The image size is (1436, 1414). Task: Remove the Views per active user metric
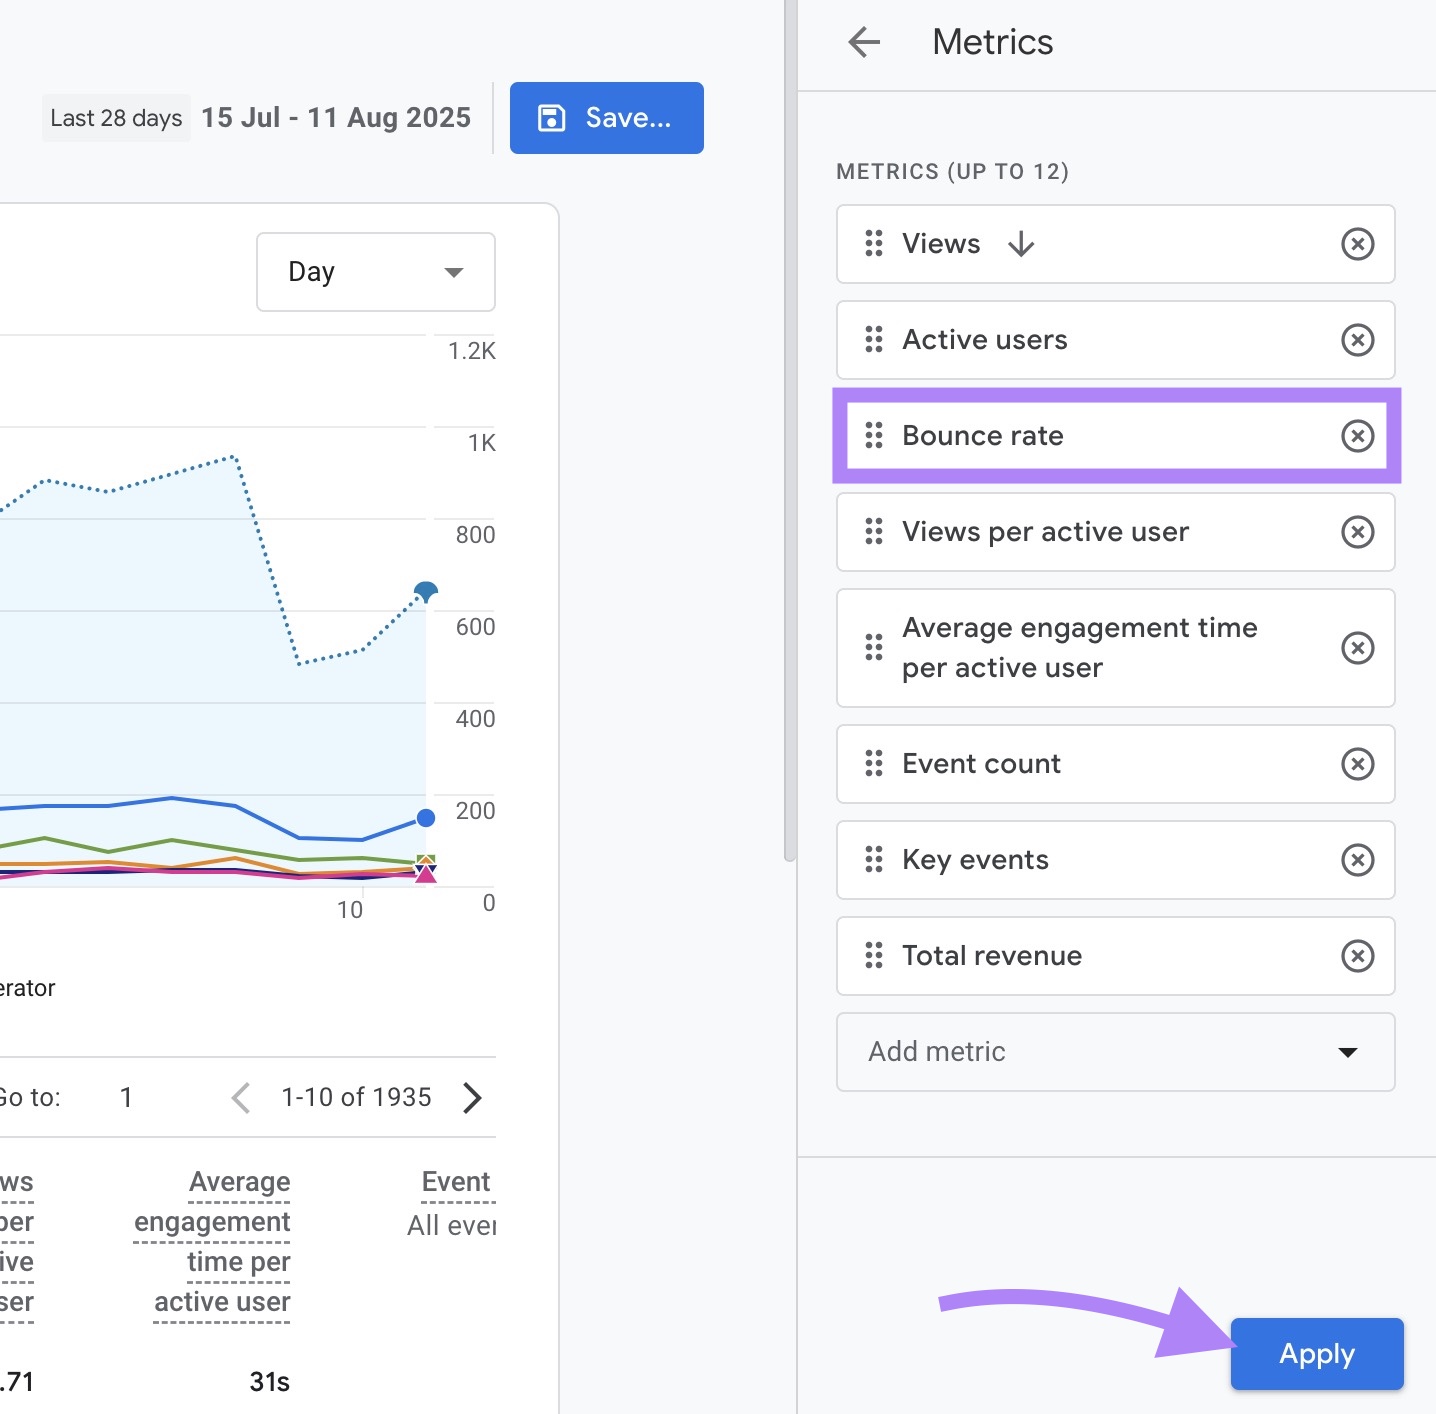pyautogui.click(x=1357, y=532)
